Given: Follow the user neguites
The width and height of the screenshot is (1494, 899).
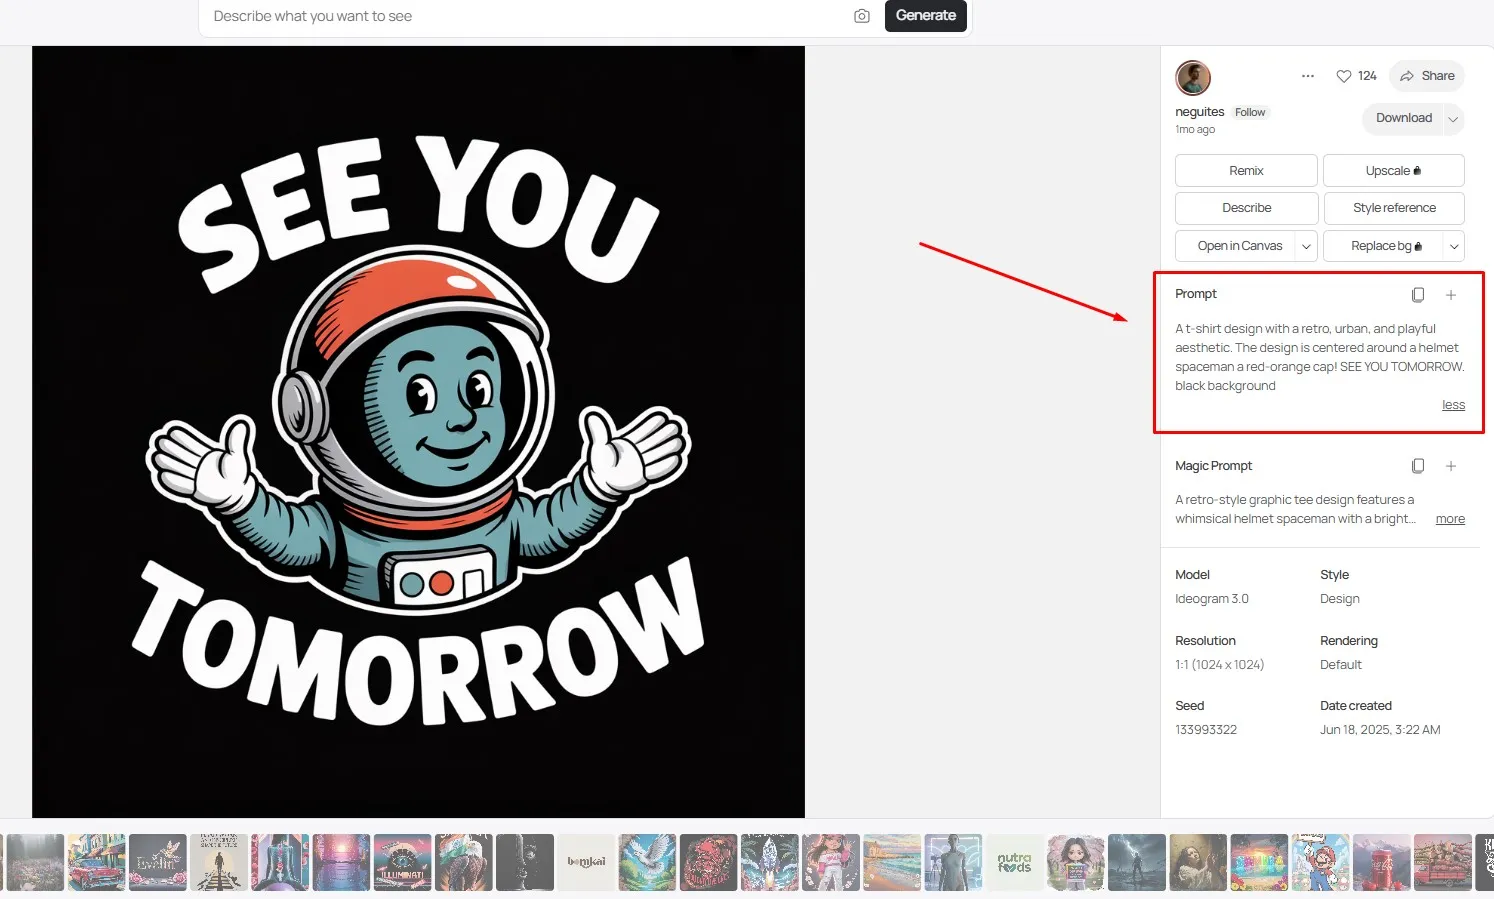Looking at the screenshot, I should click(x=1250, y=112).
